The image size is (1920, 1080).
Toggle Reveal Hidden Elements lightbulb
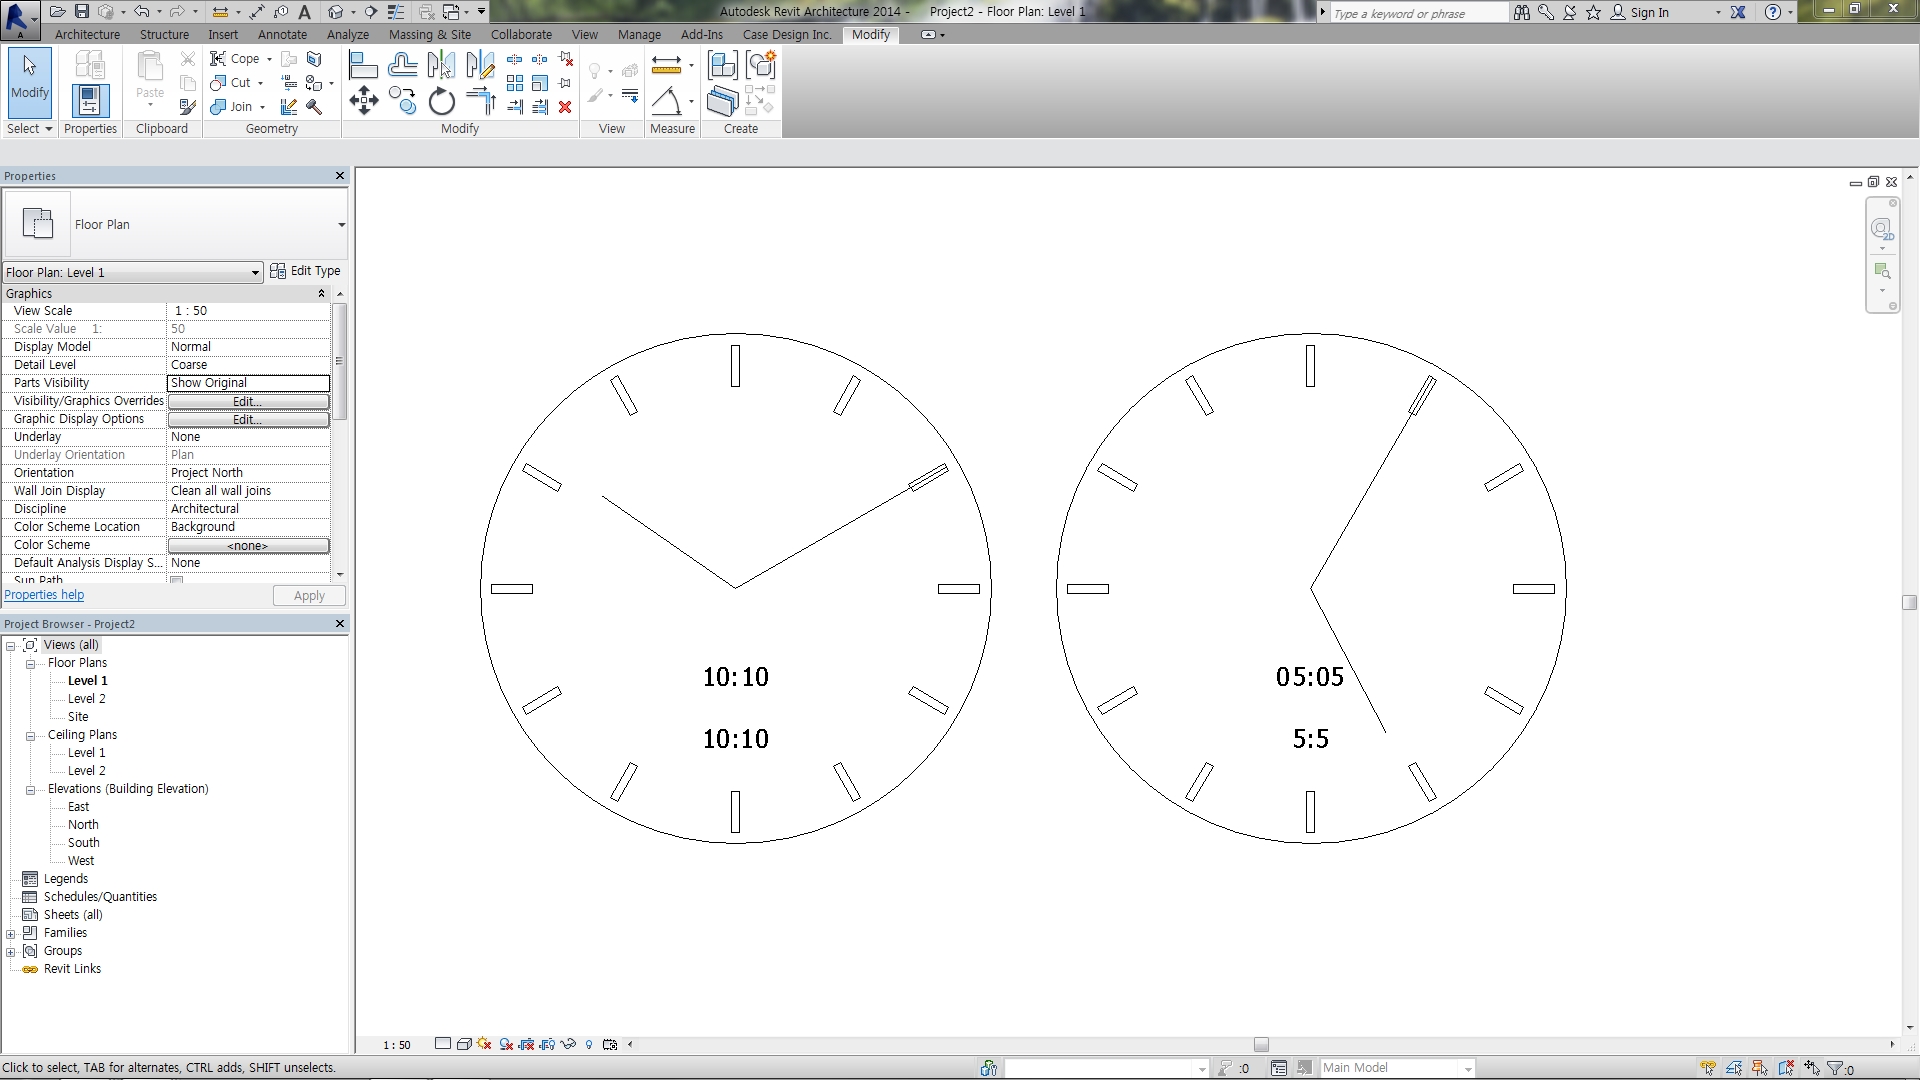[588, 1044]
